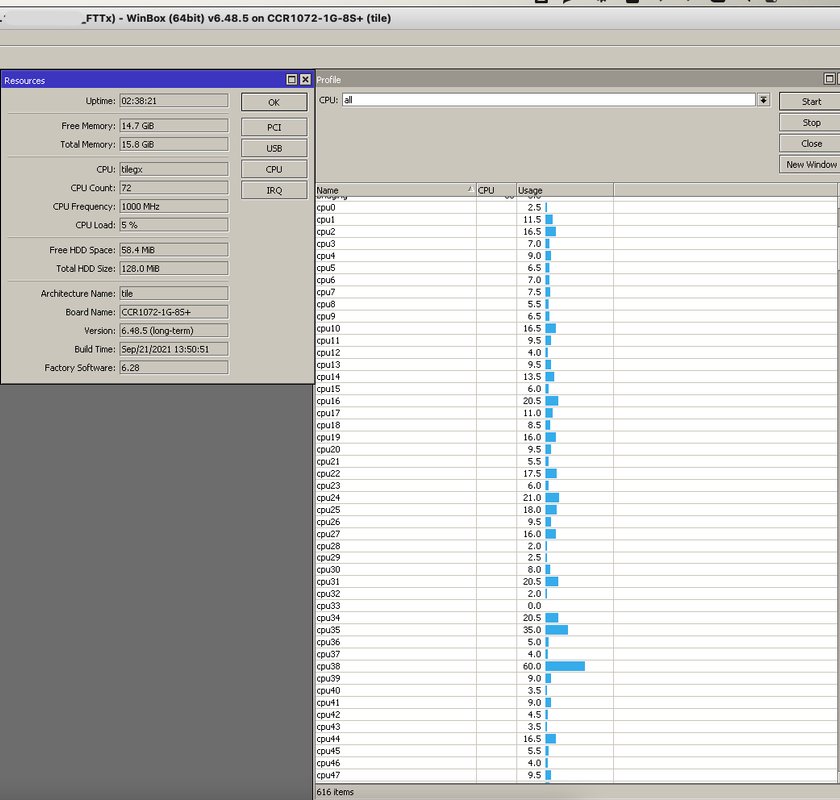
Task: Select the cpu1 row at 11.5 usage
Action: (x=576, y=220)
